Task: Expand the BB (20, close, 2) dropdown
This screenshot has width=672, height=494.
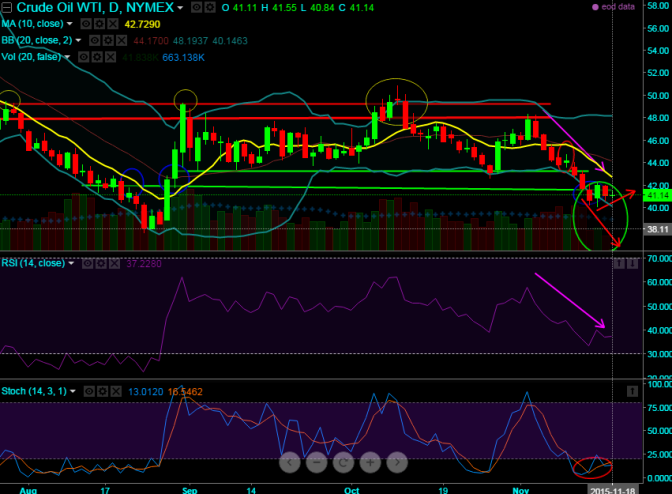Action: (78, 41)
